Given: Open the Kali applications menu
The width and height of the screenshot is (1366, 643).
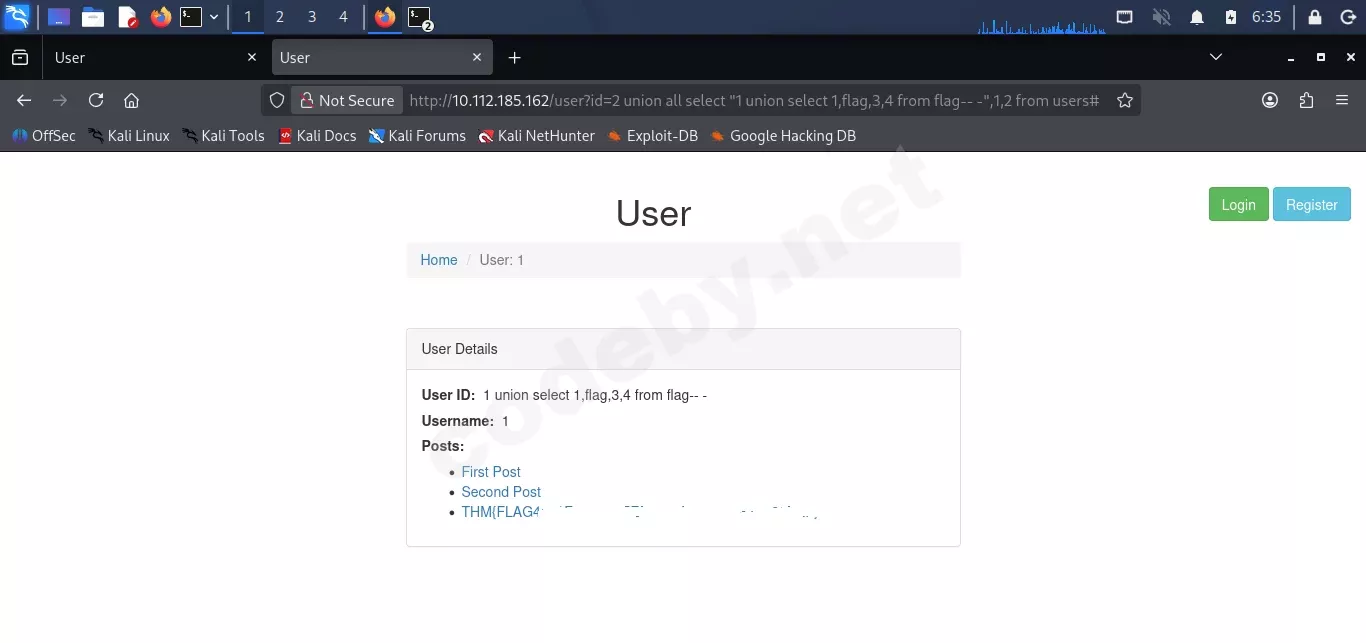Looking at the screenshot, I should pyautogui.click(x=17, y=17).
